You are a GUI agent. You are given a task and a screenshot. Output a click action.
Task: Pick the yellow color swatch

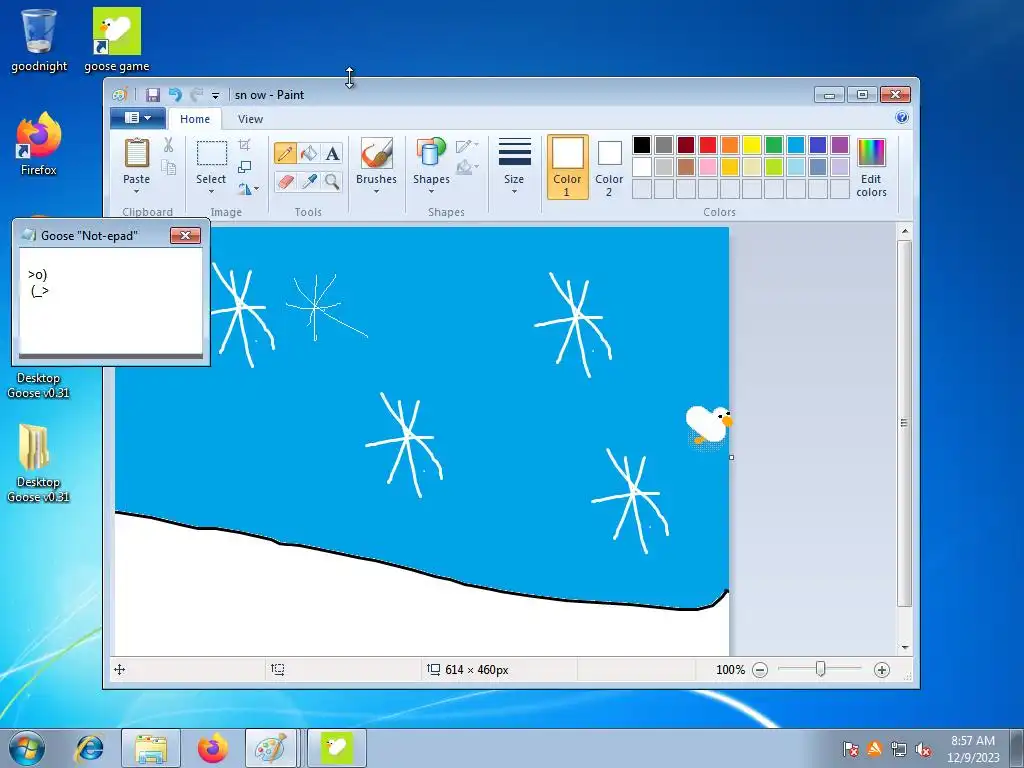click(x=752, y=145)
